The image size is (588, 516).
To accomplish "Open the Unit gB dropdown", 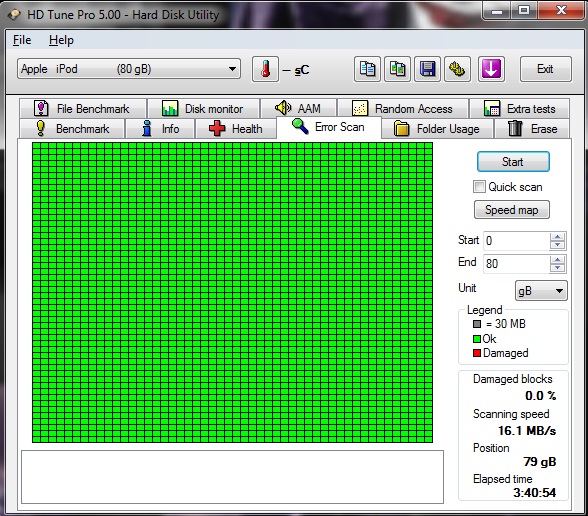I will click(x=541, y=291).
